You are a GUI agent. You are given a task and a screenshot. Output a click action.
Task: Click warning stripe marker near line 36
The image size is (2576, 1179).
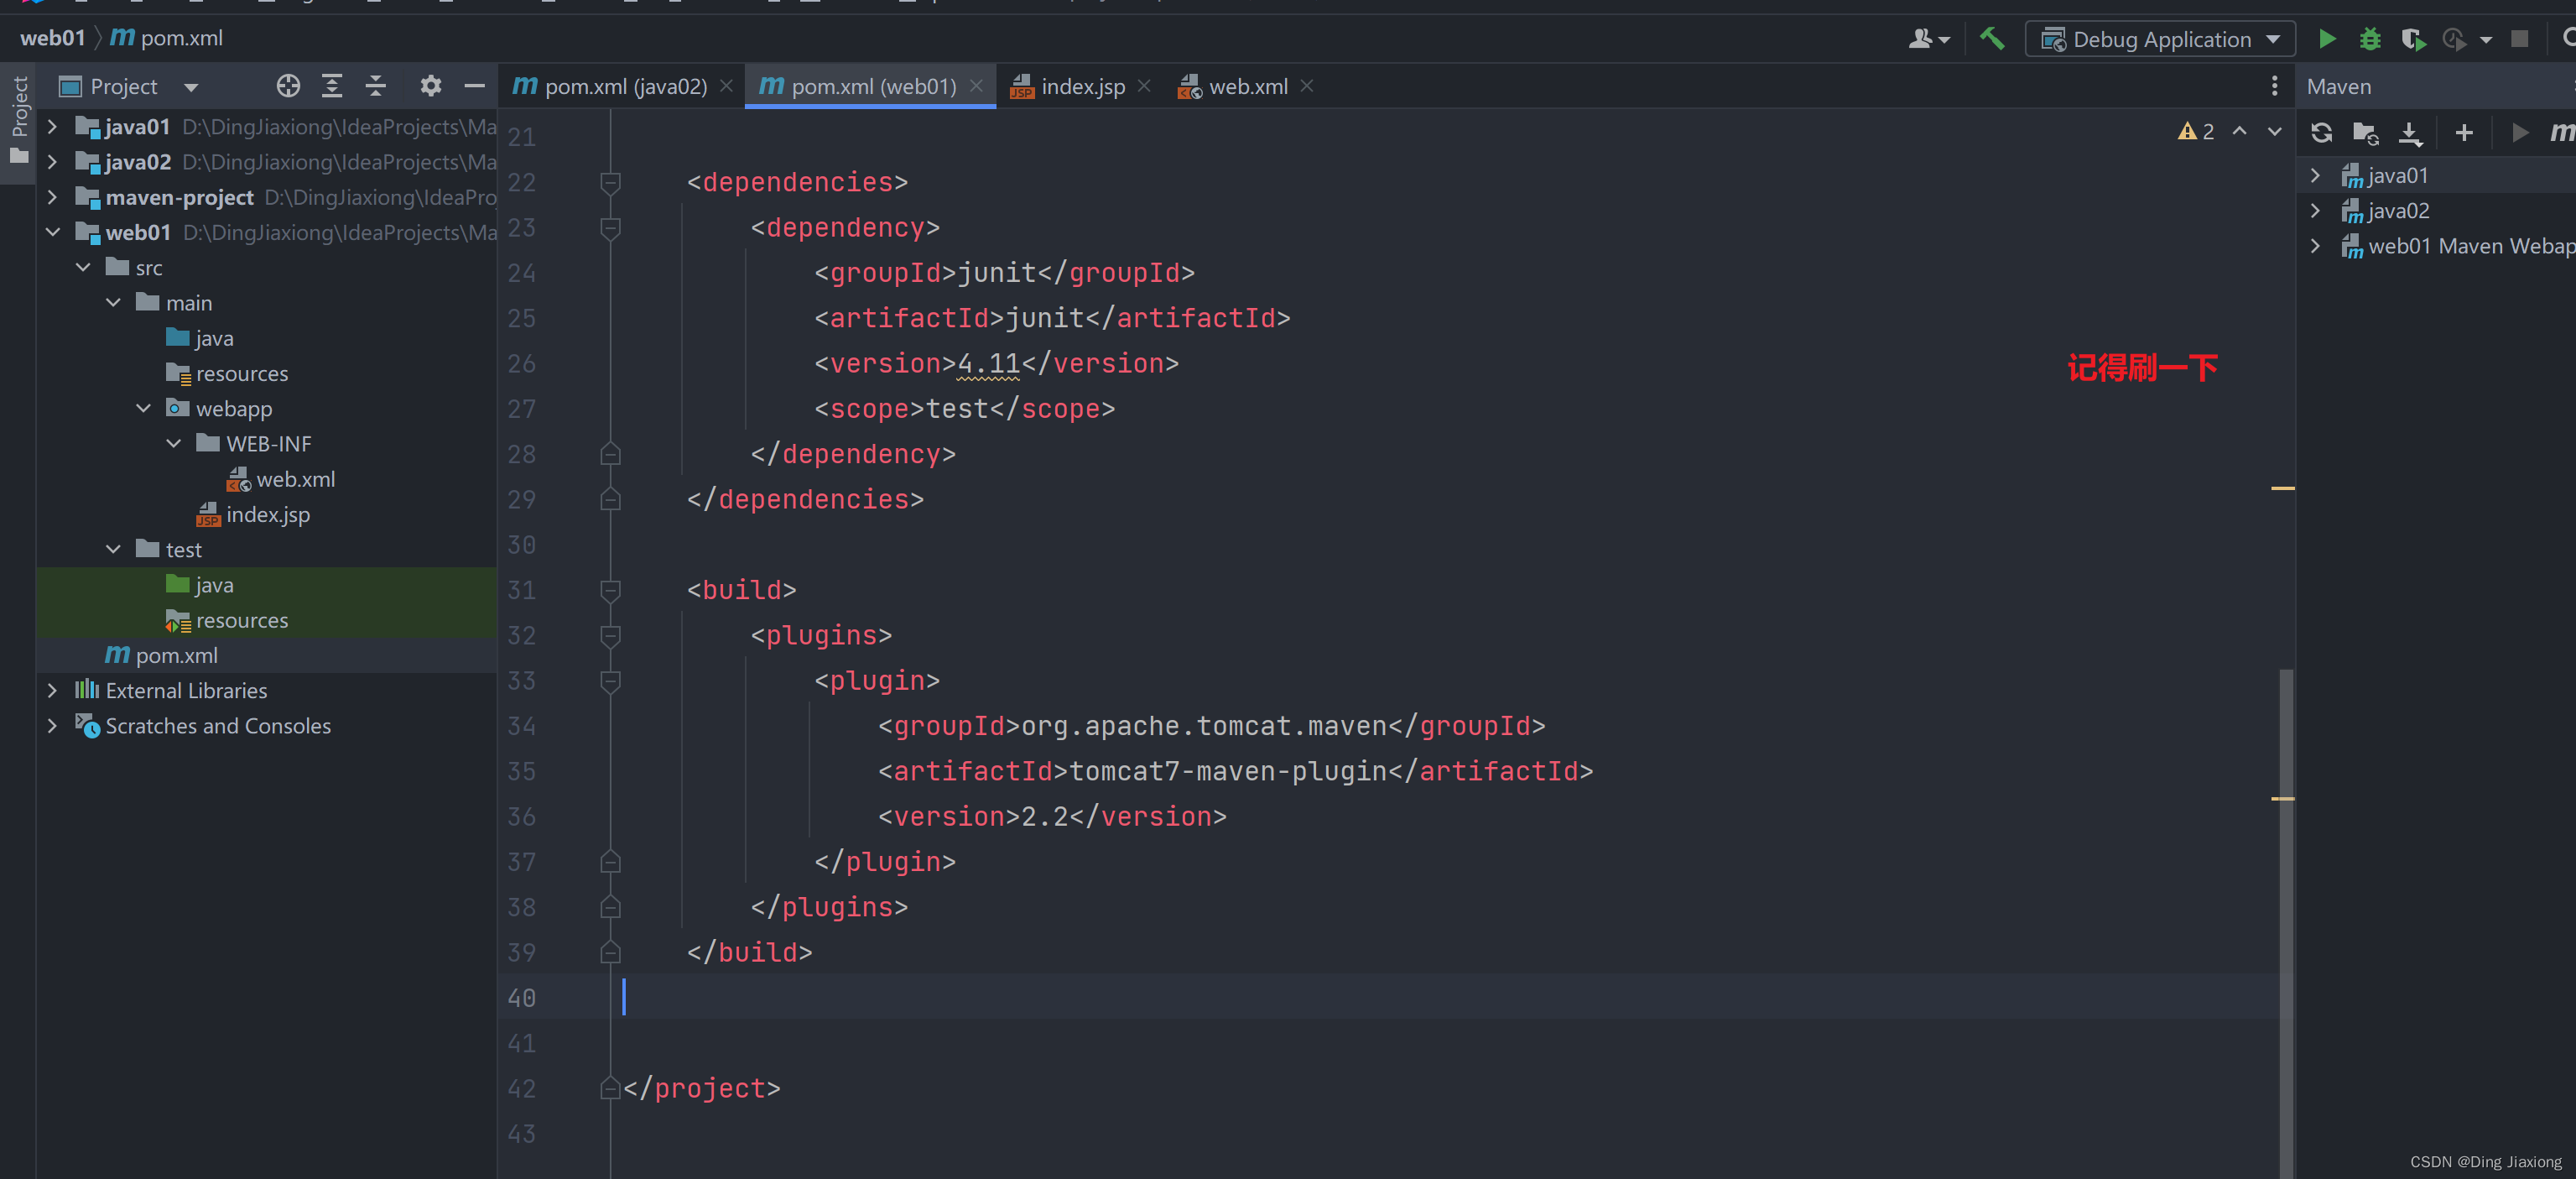pyautogui.click(x=2282, y=798)
